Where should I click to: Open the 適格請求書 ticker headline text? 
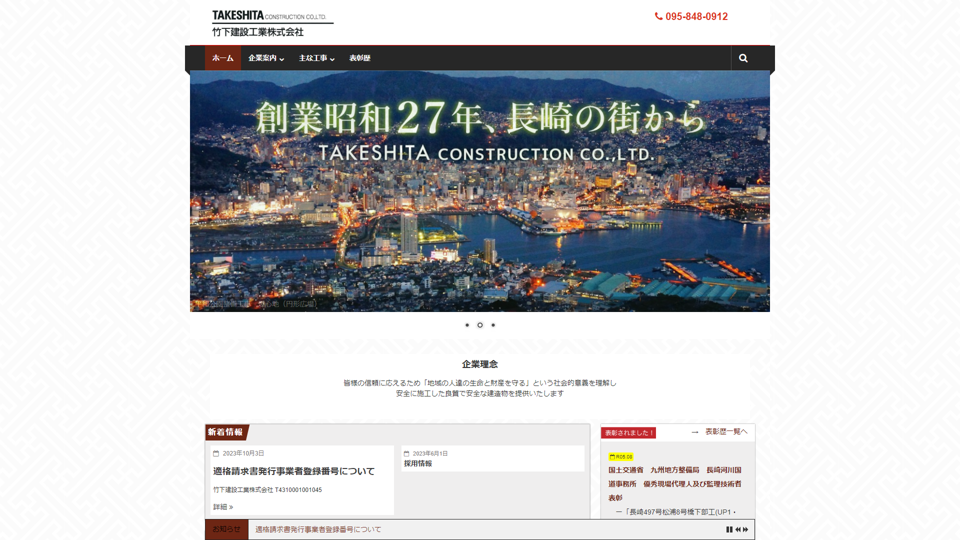coord(318,529)
